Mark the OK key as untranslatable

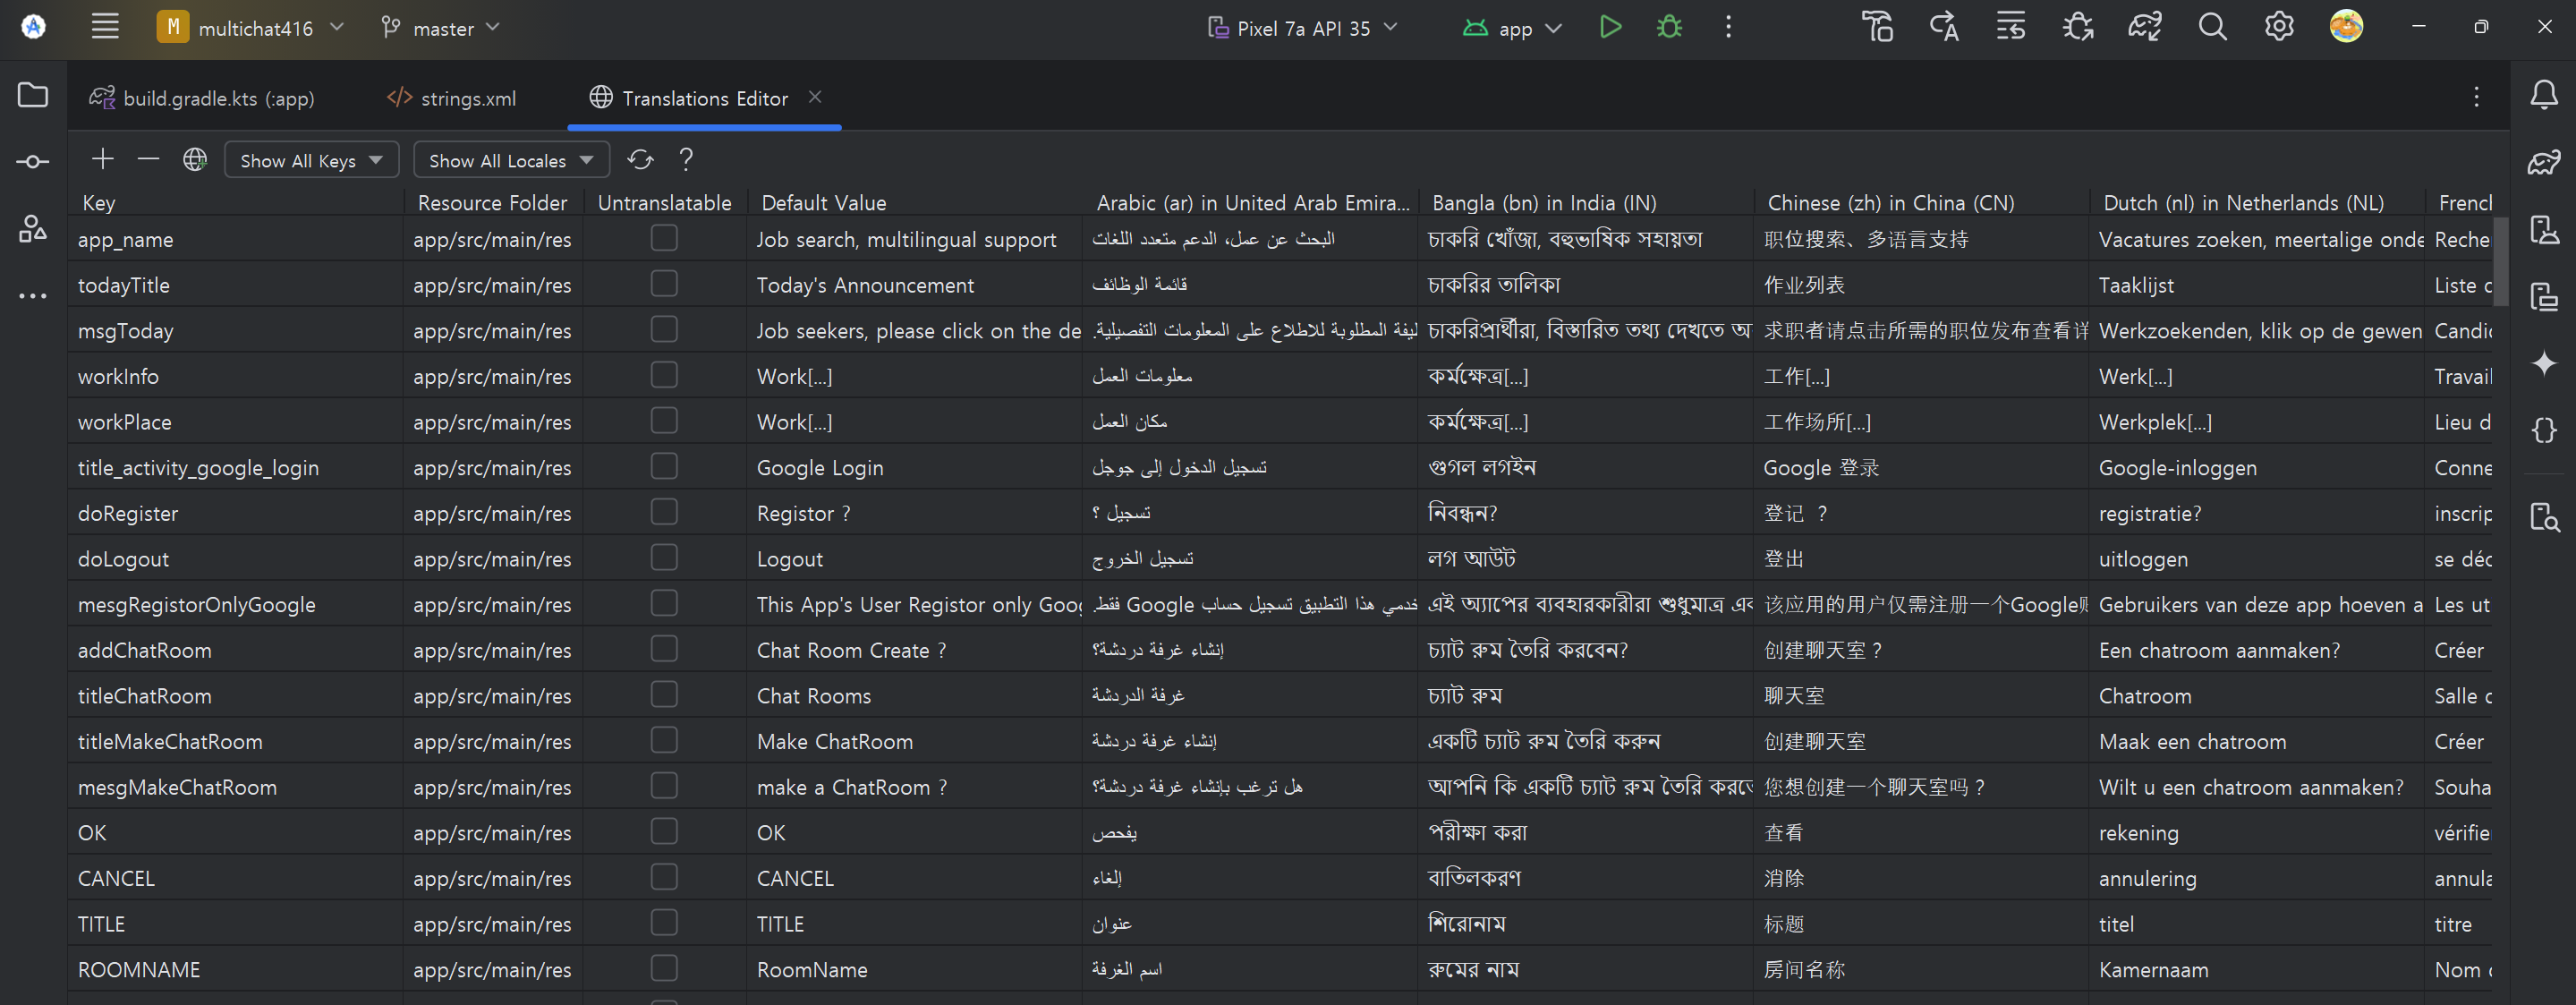click(x=664, y=832)
